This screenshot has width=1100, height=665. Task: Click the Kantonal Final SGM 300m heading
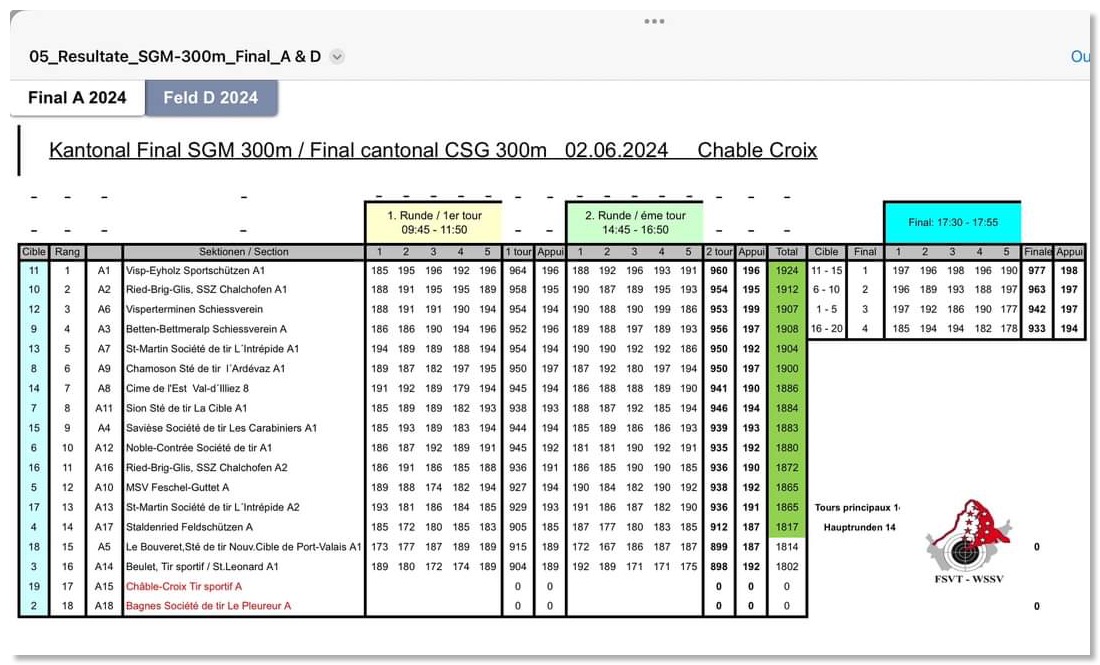pyautogui.click(x=433, y=150)
